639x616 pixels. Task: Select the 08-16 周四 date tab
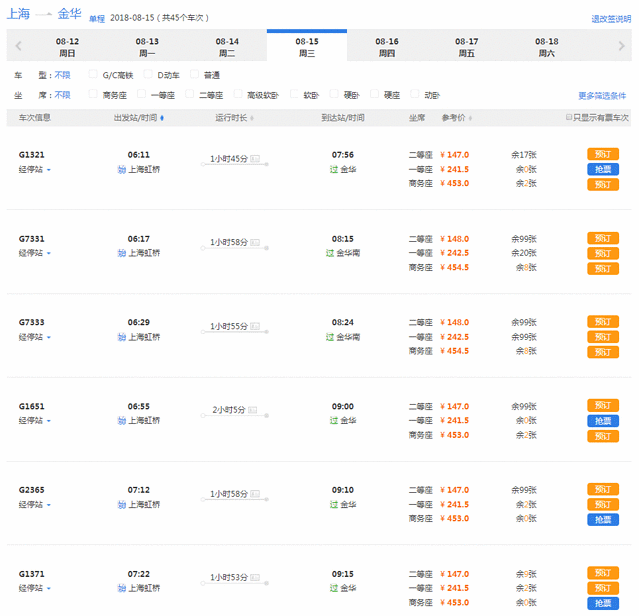[x=387, y=46]
